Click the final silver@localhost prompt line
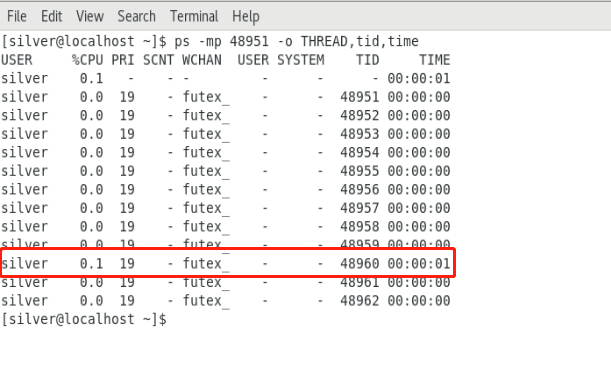Viewport: 611px width, 390px height. 84,319
